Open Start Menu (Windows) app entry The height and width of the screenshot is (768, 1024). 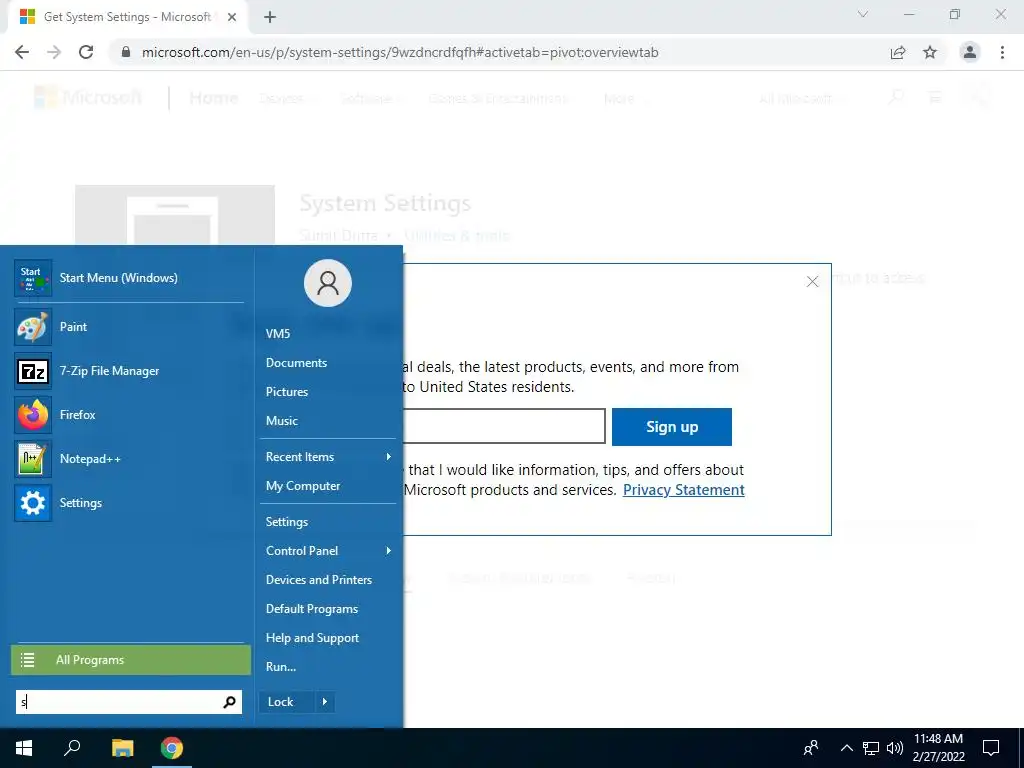coord(129,278)
